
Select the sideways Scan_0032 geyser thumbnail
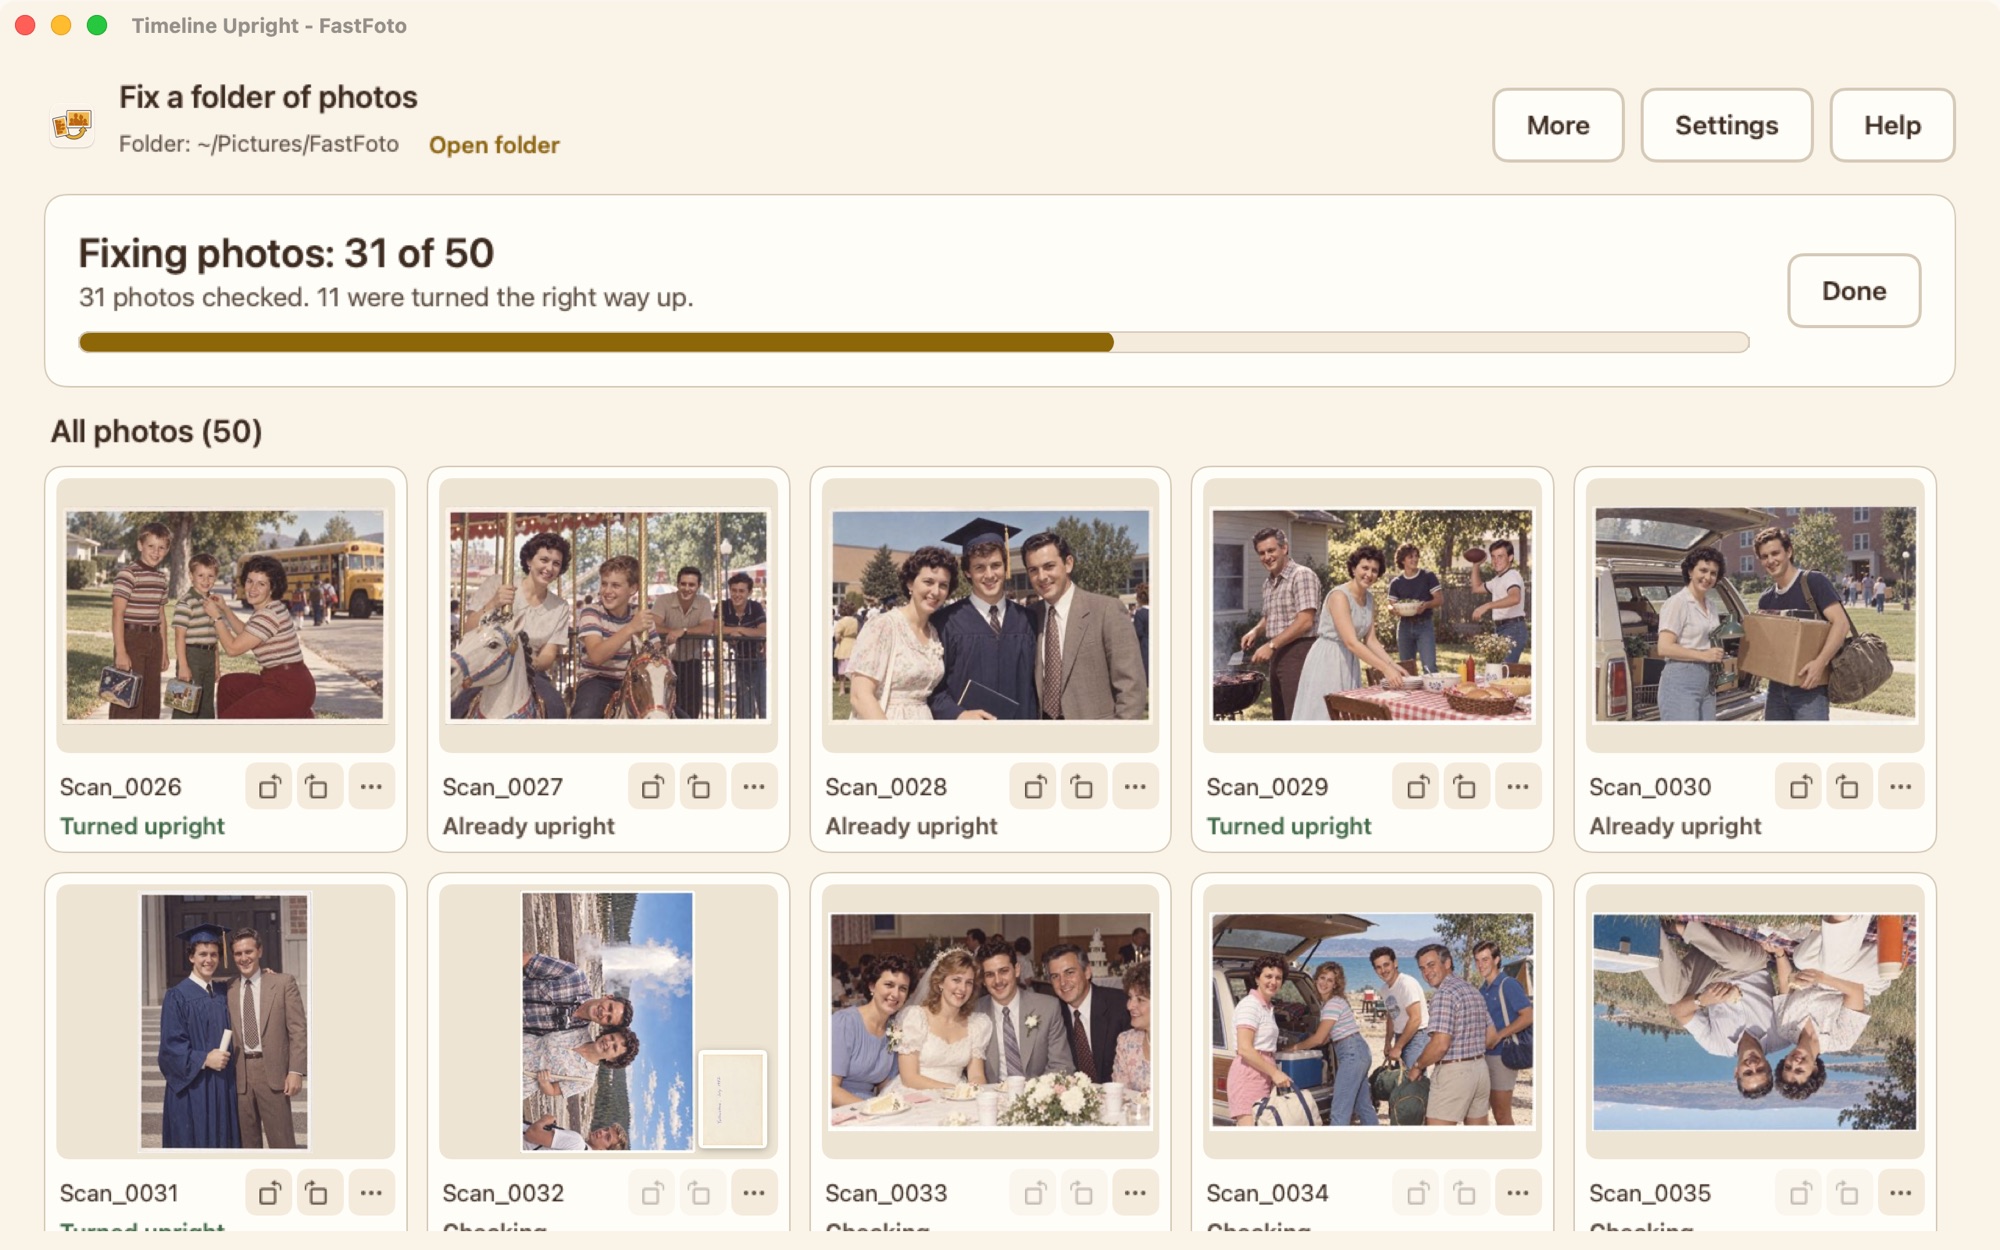coord(608,1021)
